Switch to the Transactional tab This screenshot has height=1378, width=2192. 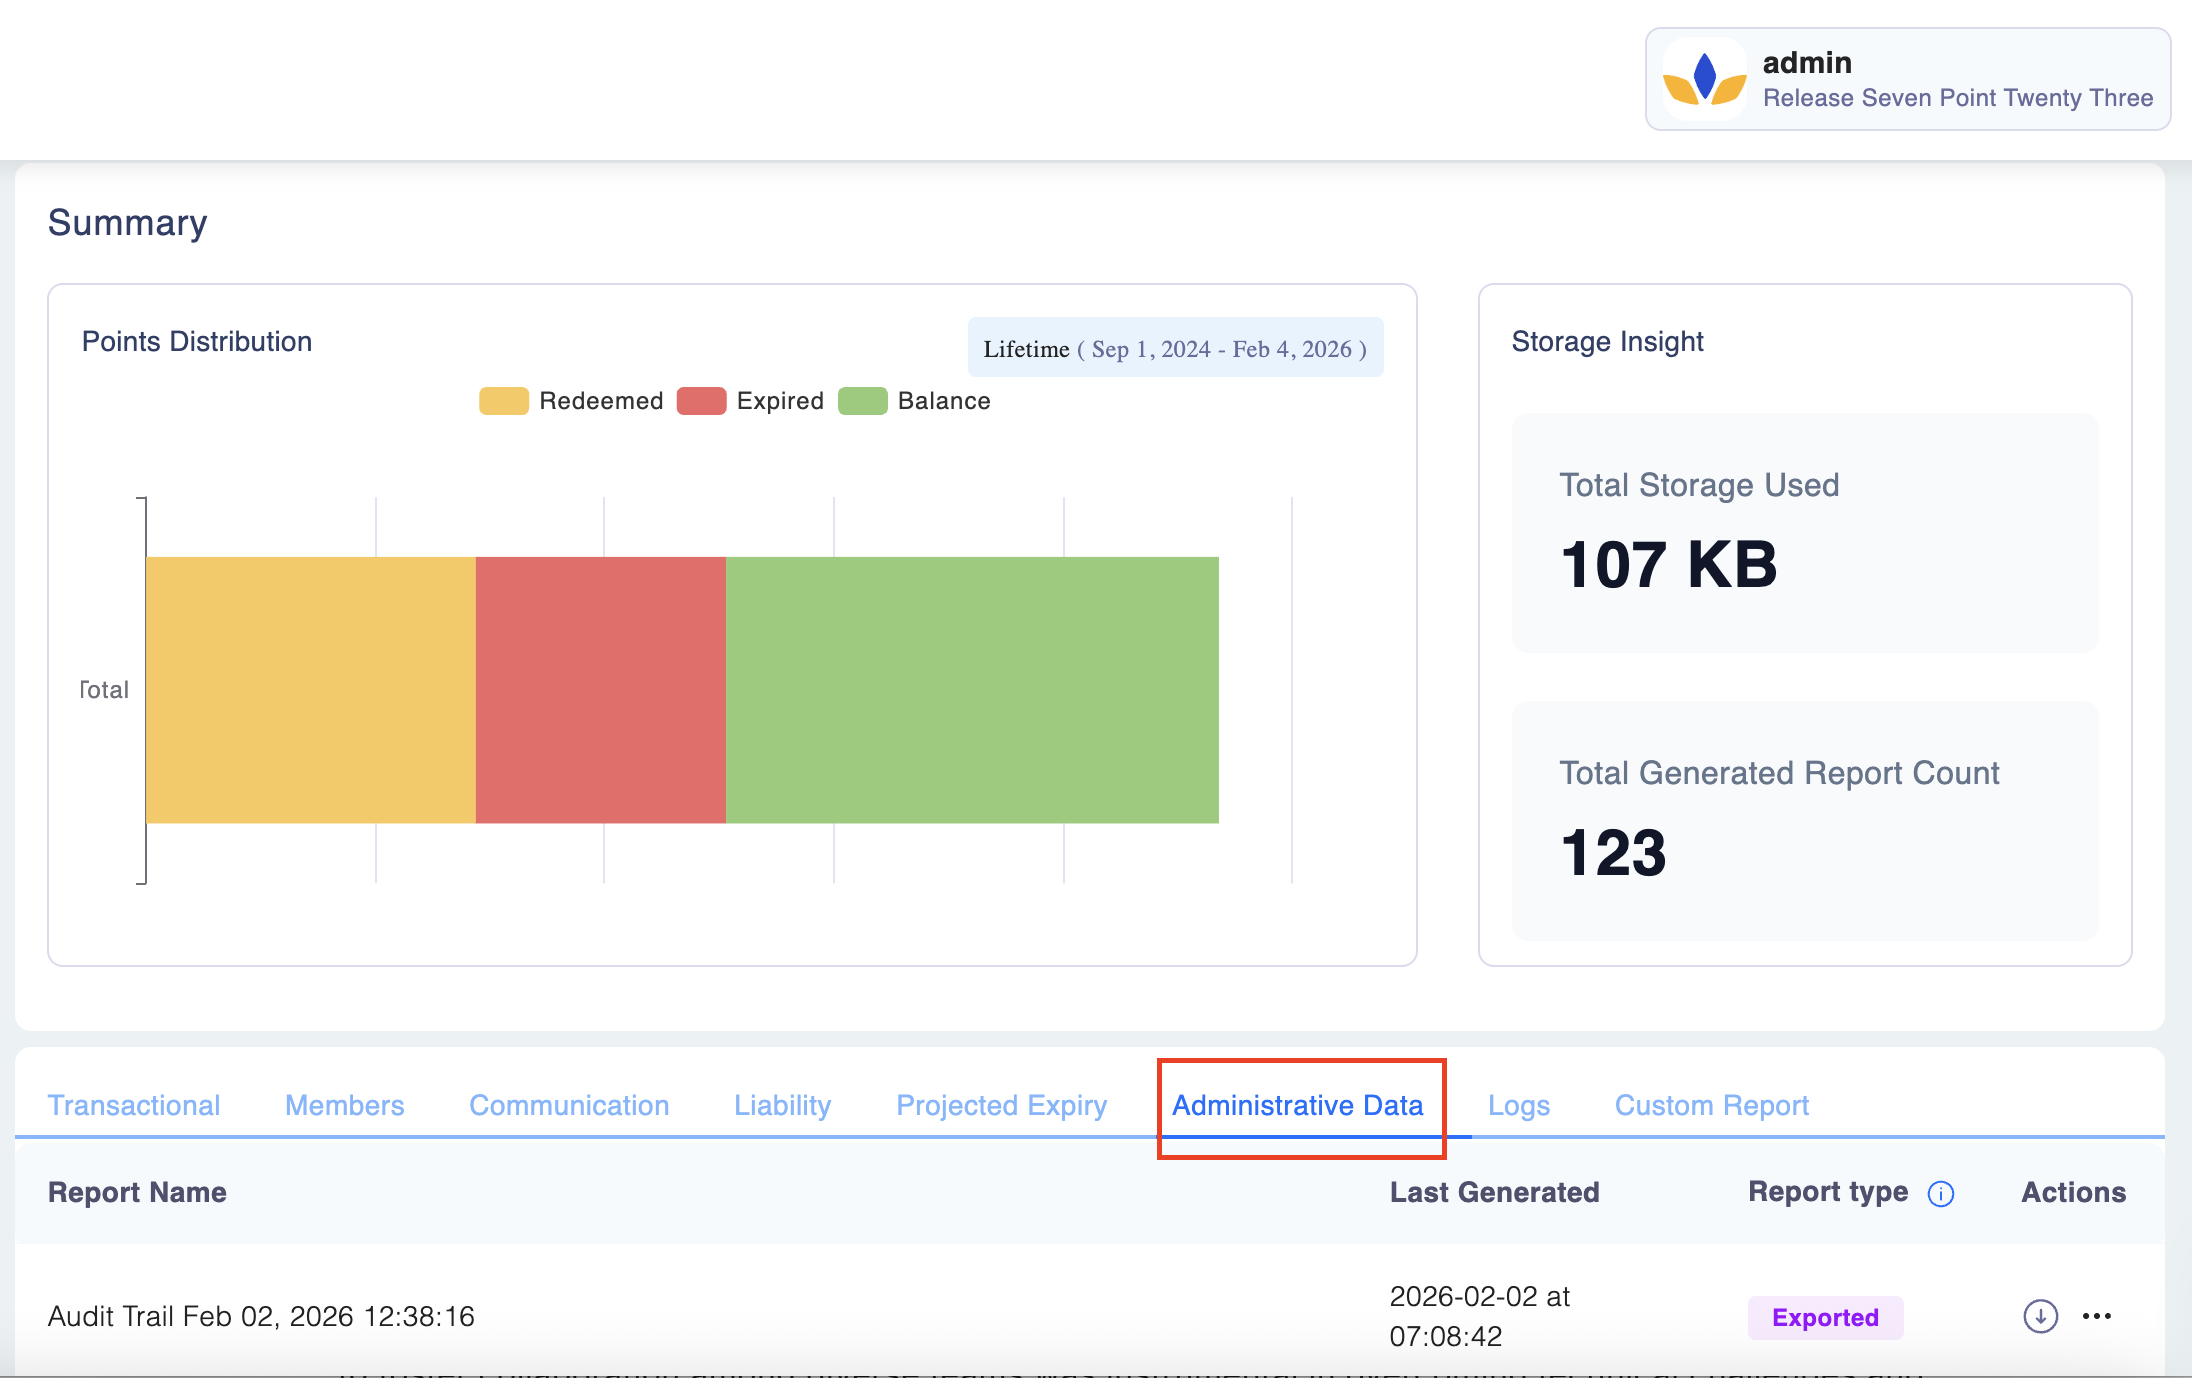(134, 1105)
